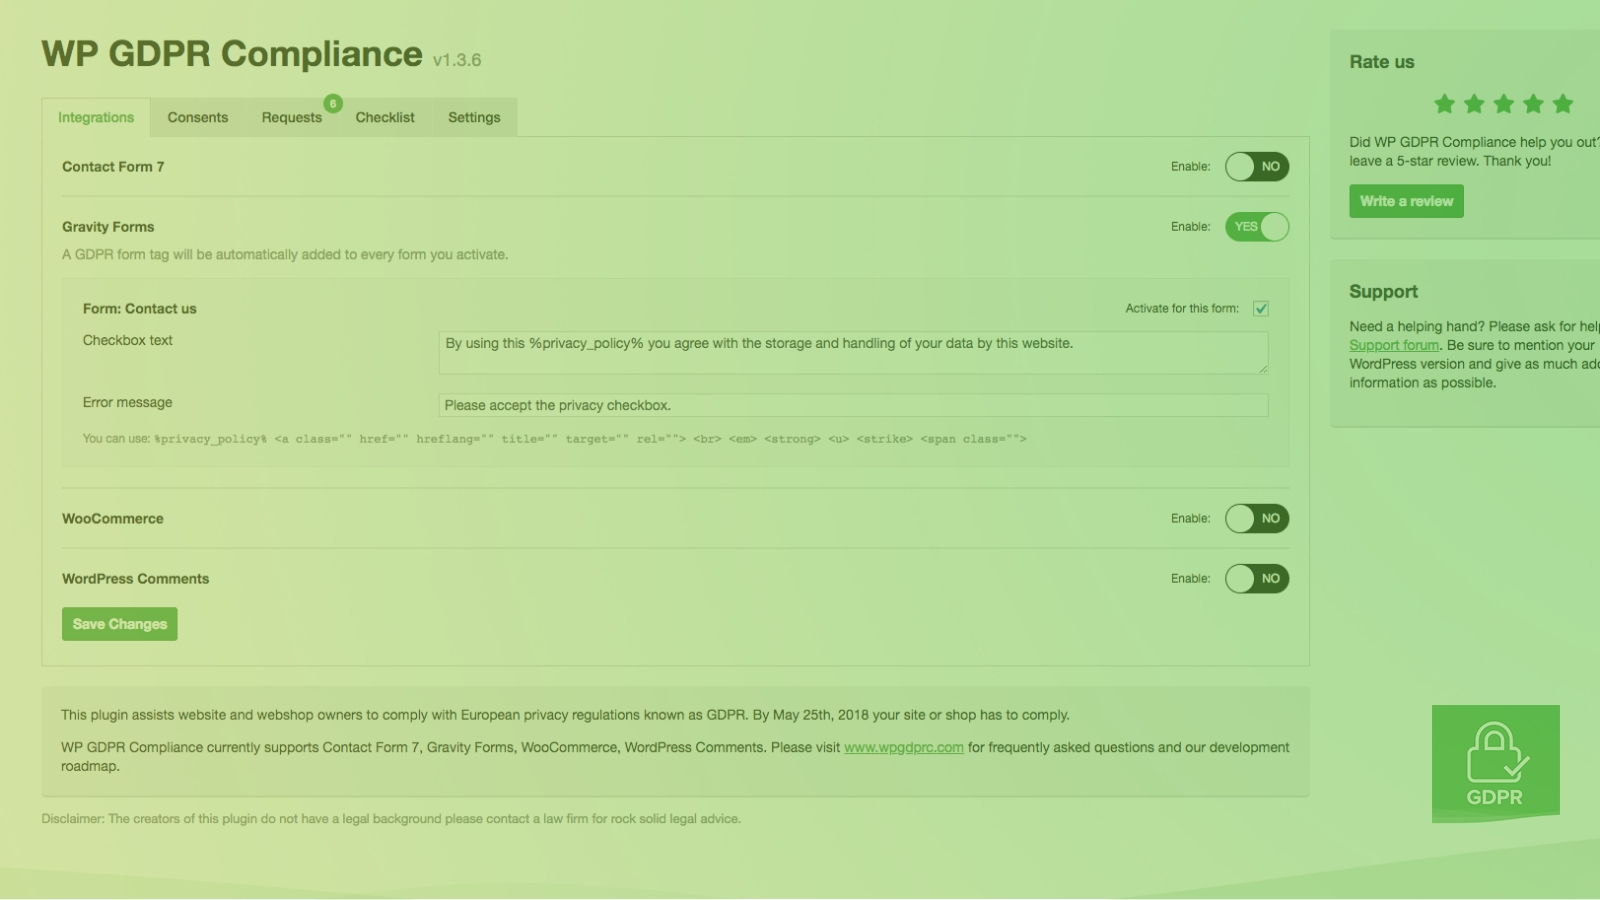Click the Rate us heading

coord(1382,62)
